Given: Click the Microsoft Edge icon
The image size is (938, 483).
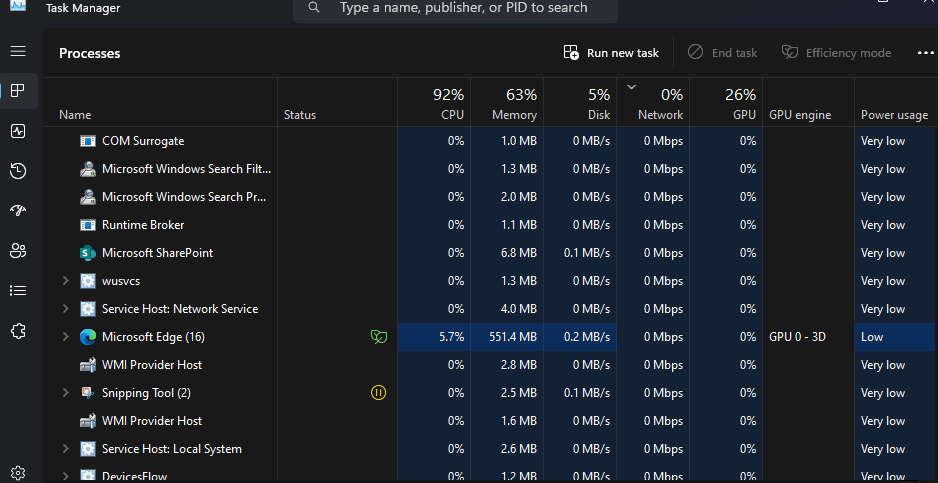Looking at the screenshot, I should (x=88, y=337).
